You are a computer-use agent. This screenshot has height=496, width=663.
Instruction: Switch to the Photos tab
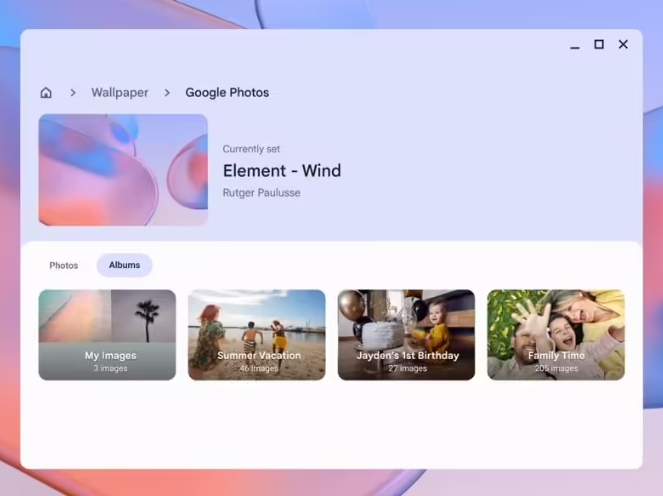(64, 265)
